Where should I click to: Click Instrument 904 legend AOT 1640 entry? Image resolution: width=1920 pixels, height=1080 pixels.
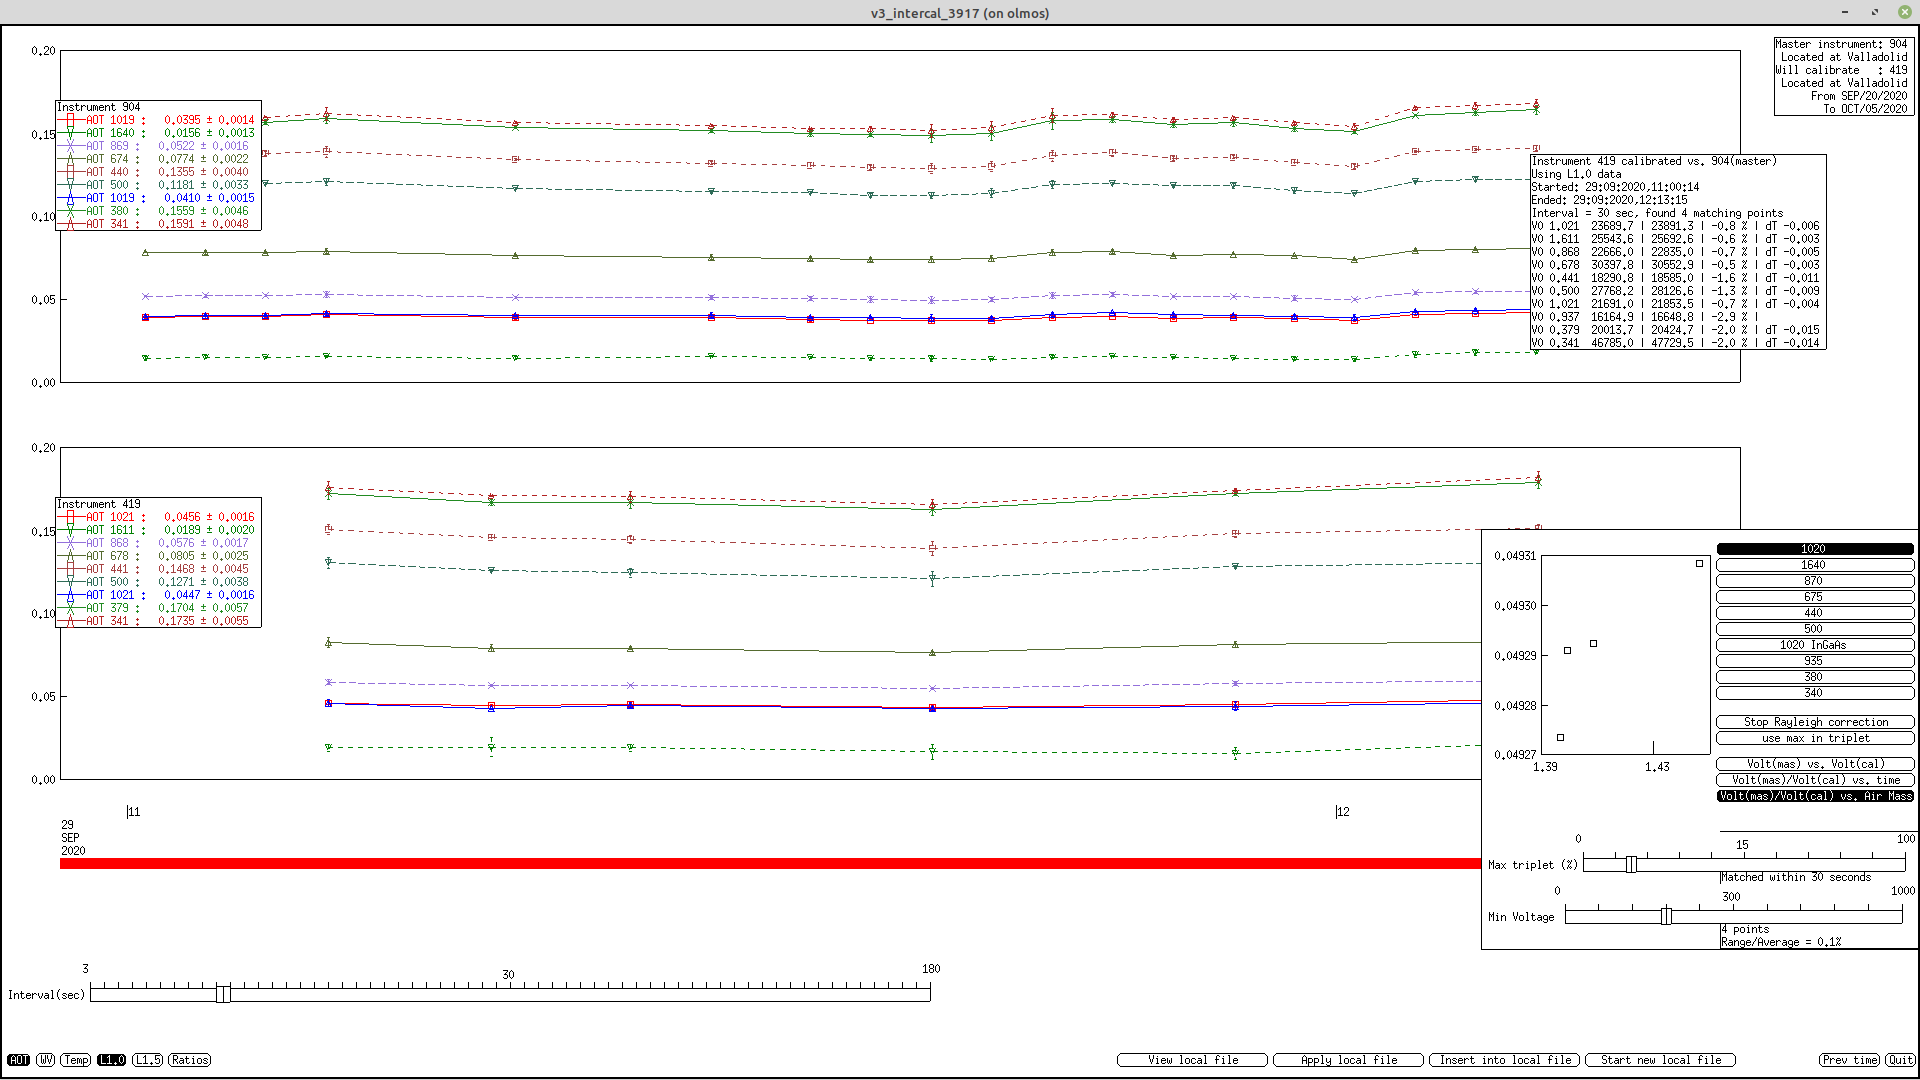(x=158, y=133)
